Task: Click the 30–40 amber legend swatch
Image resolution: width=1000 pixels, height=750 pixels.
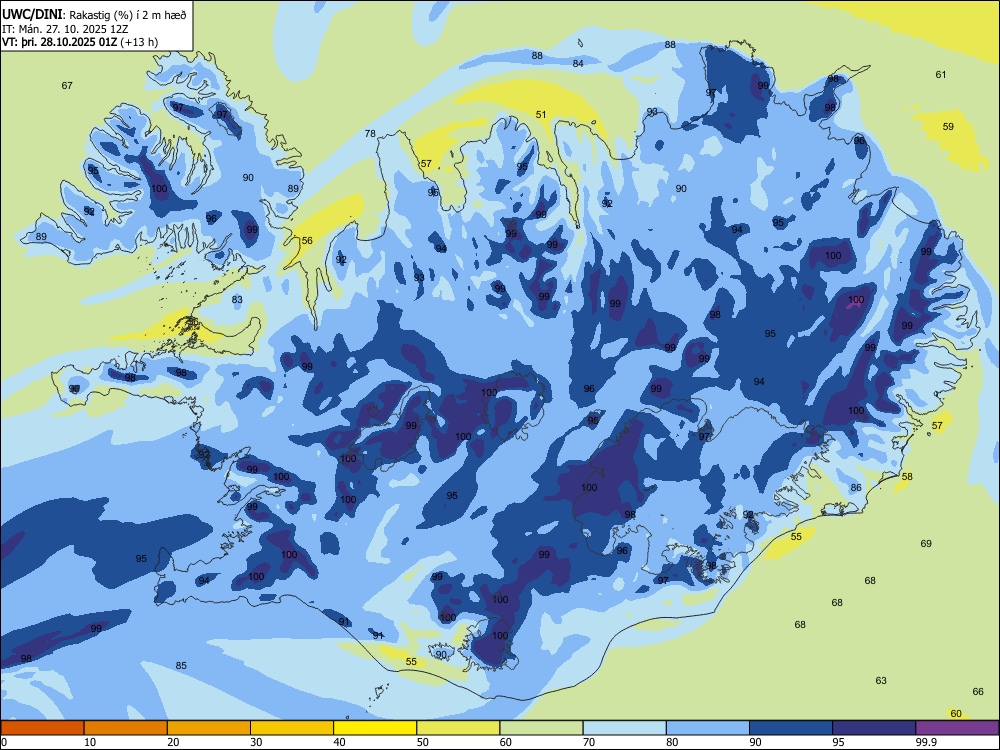Action: 292,728
